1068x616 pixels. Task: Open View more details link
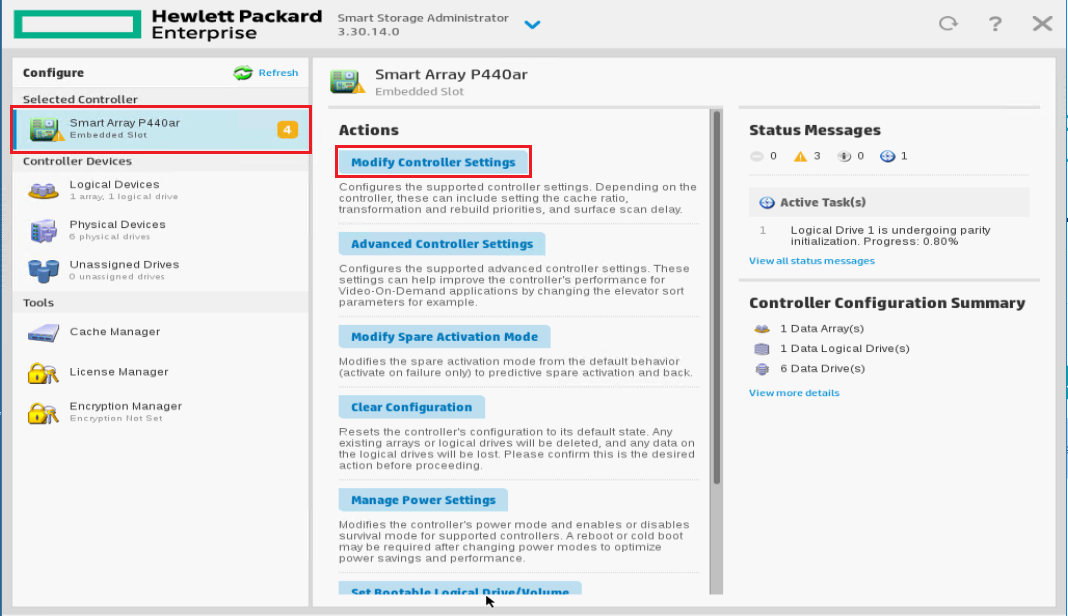coord(794,393)
